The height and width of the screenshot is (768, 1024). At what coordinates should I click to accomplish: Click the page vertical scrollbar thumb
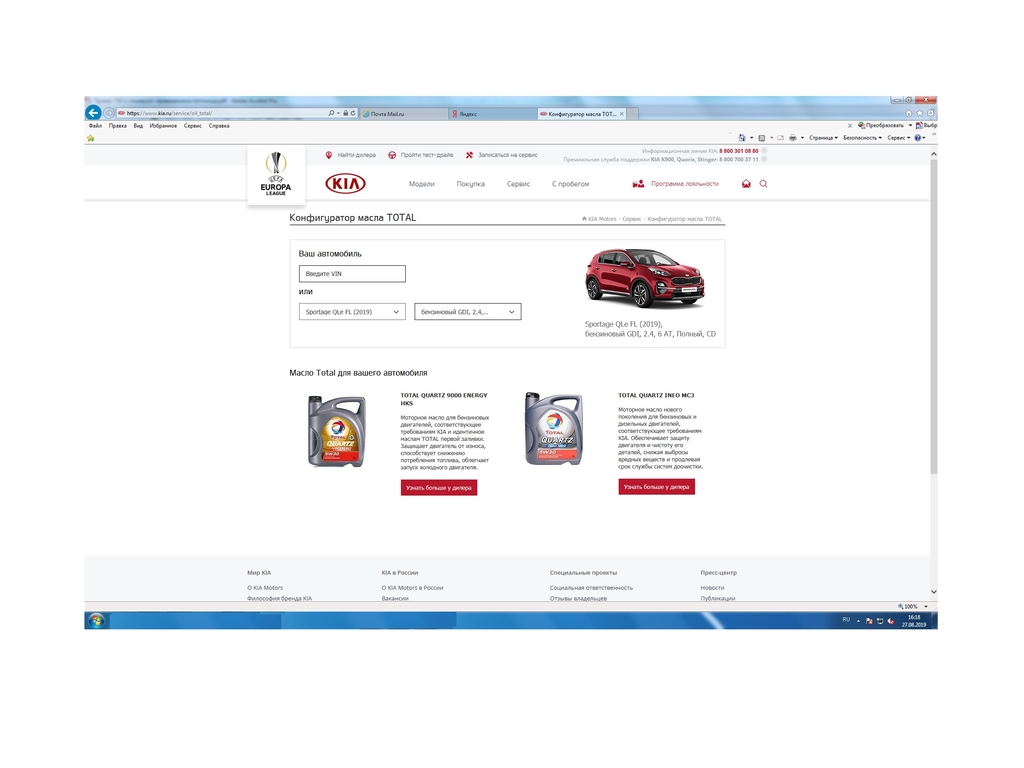pos(934,316)
